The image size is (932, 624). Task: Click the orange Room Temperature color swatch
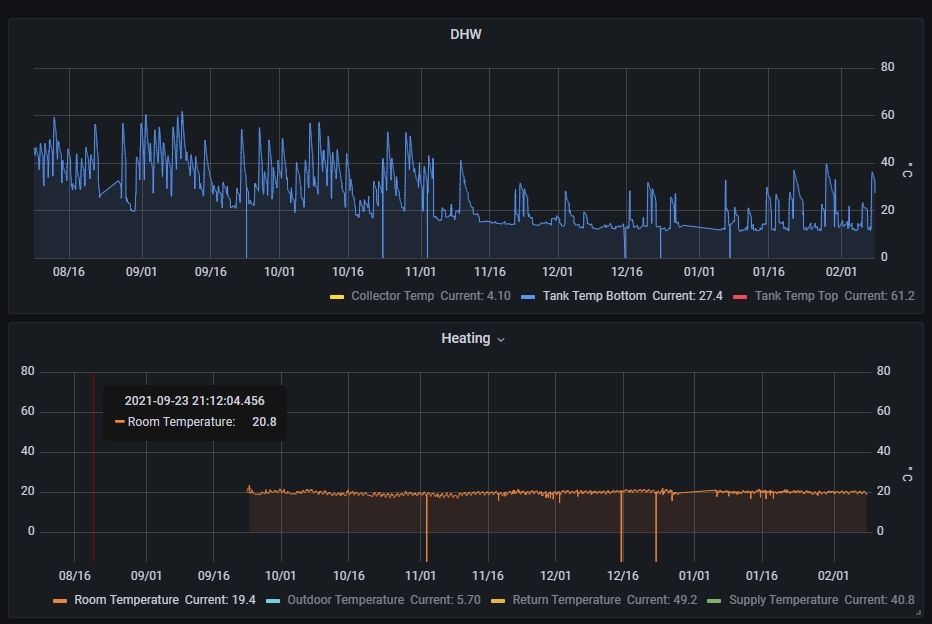(60, 601)
